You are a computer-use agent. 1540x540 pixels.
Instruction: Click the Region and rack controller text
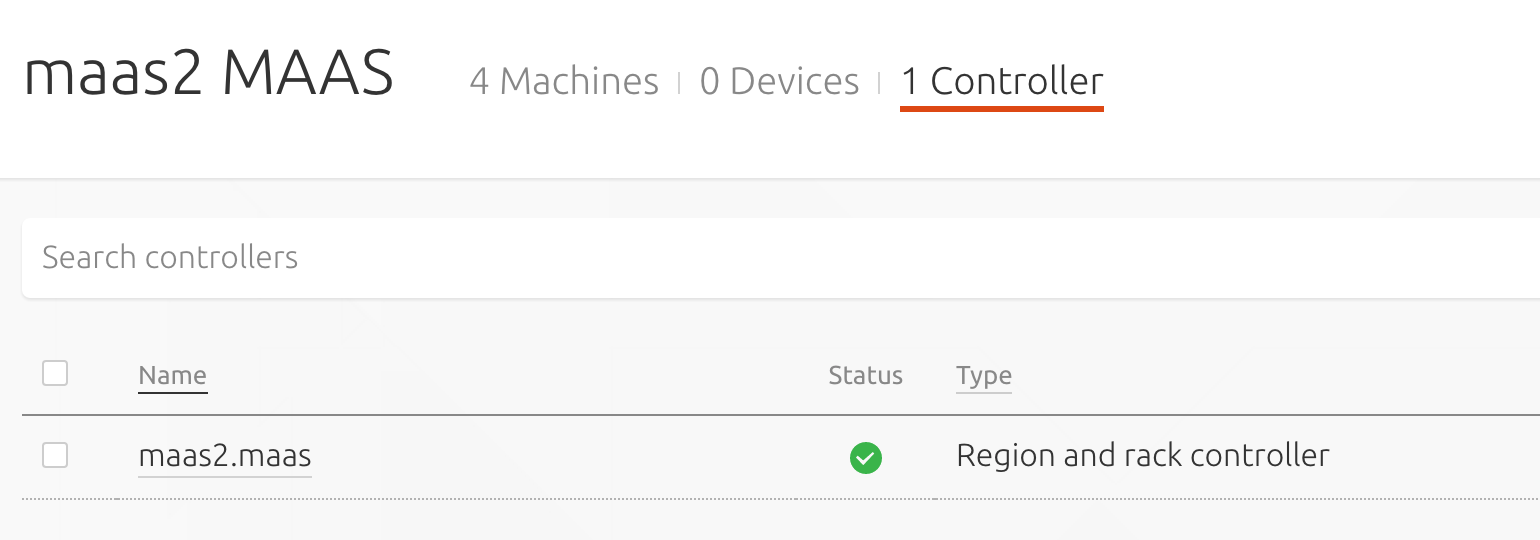pos(1142,456)
